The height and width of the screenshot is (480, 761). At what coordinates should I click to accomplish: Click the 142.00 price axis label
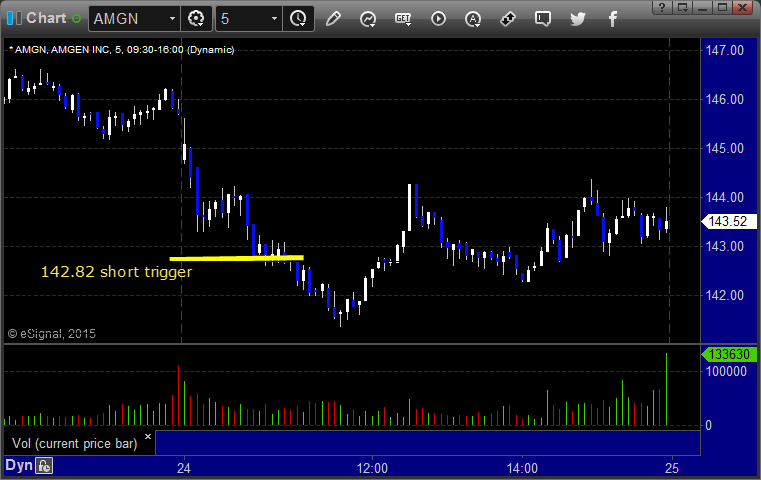point(725,295)
